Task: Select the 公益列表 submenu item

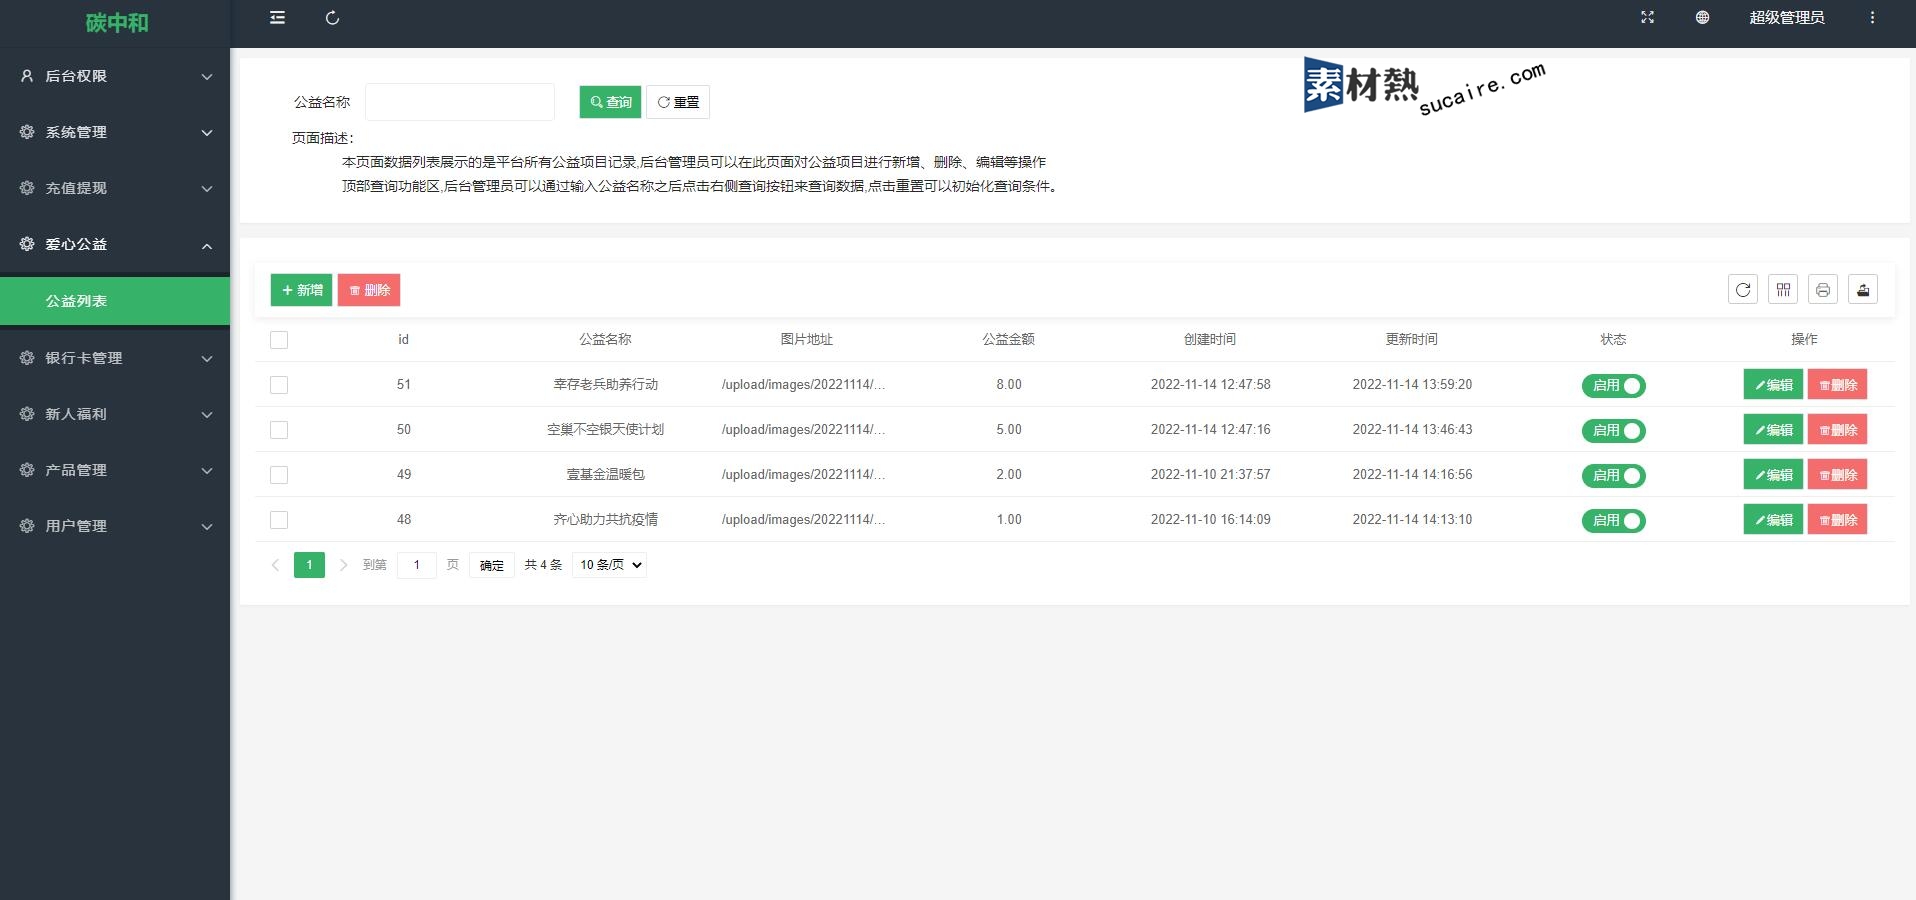Action: (x=115, y=301)
